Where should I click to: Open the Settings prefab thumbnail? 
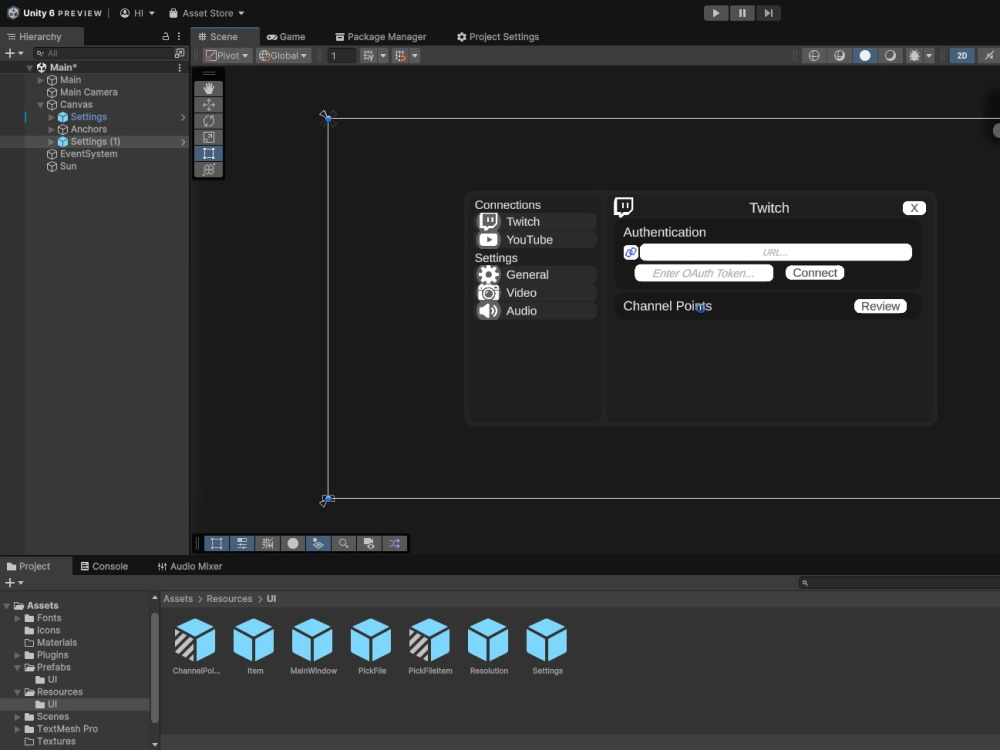point(547,640)
